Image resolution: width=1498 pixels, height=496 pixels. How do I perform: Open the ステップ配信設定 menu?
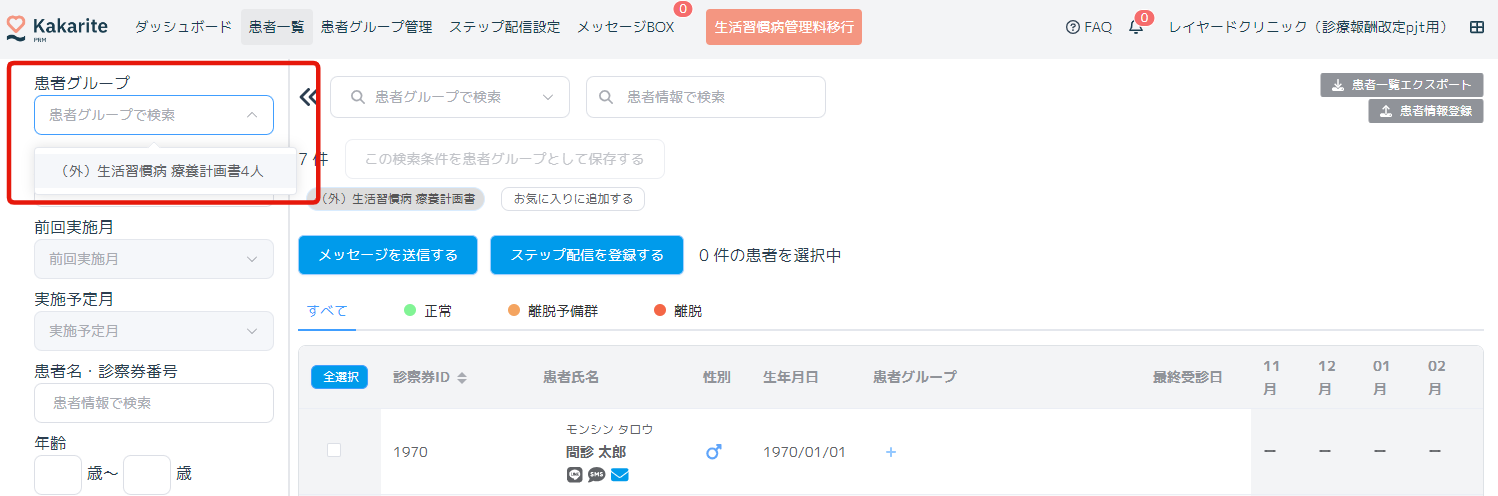(x=504, y=27)
